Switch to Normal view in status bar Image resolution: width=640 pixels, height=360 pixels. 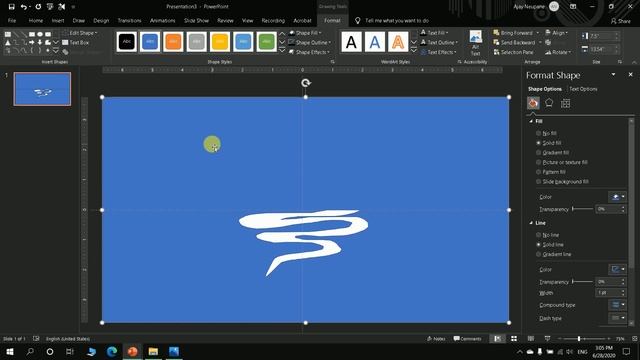pos(497,339)
